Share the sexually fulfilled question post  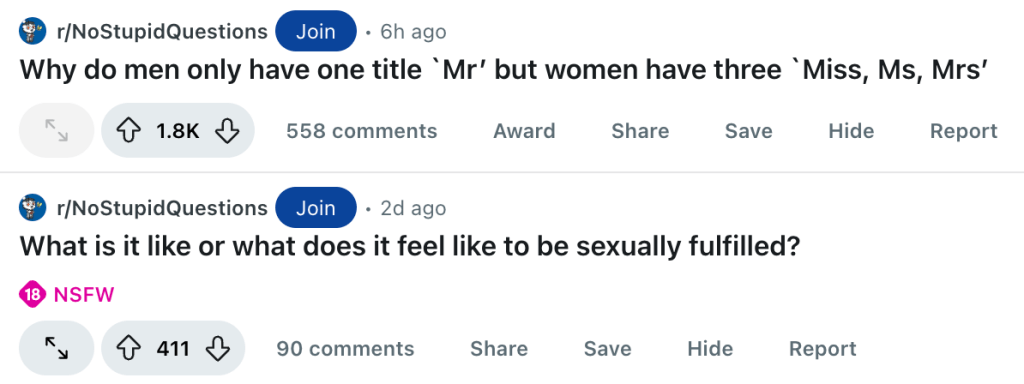pos(499,349)
